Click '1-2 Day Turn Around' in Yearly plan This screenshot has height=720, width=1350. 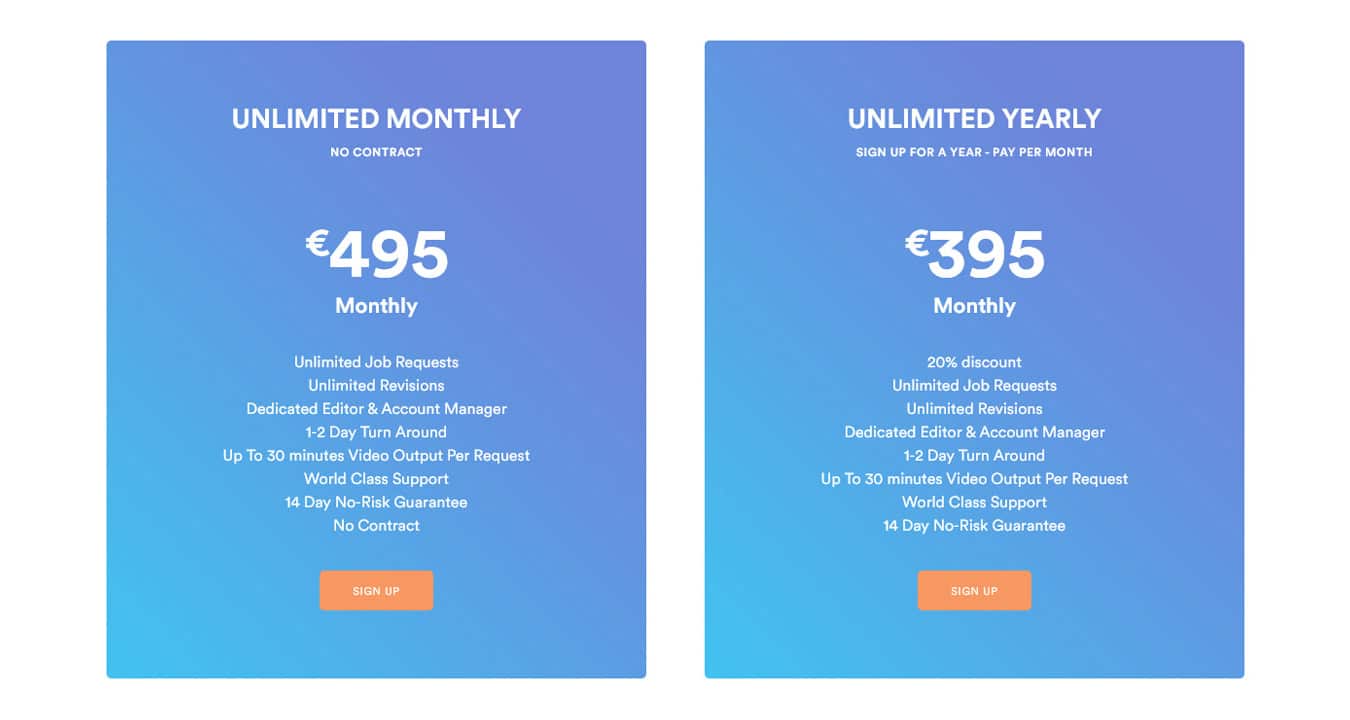point(974,455)
